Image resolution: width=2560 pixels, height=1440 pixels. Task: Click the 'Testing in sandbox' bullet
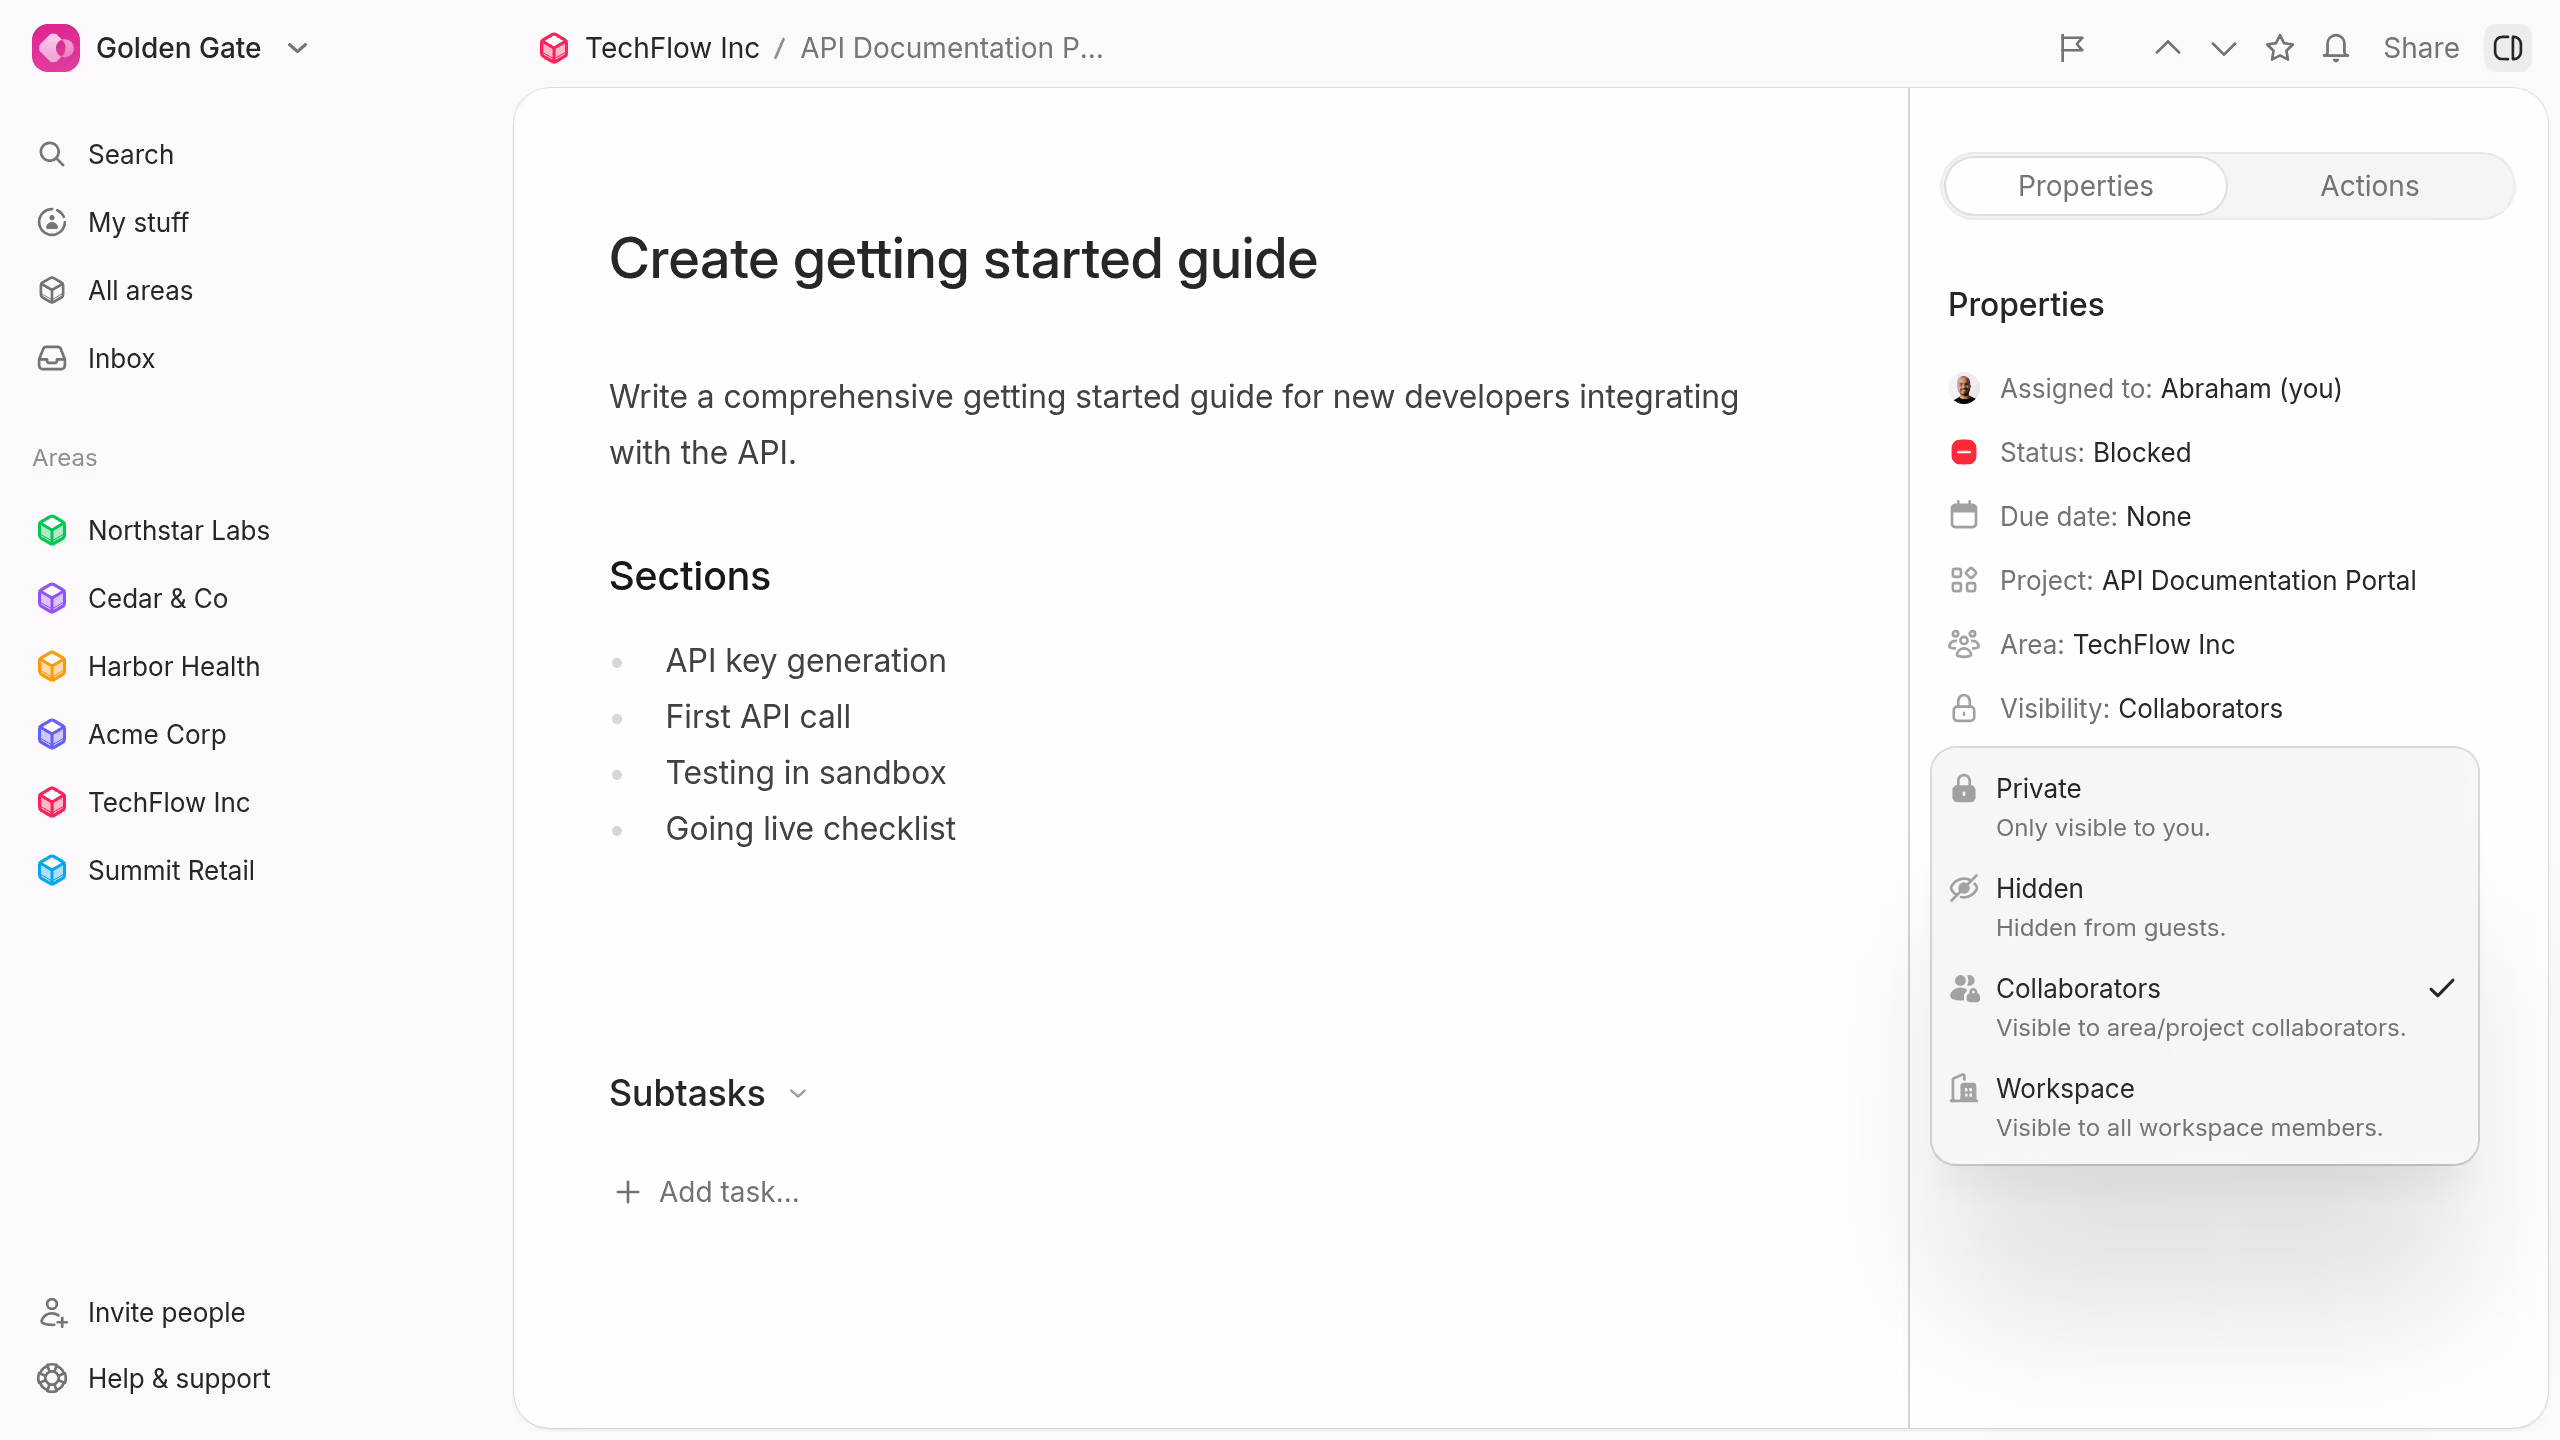pos(805,773)
